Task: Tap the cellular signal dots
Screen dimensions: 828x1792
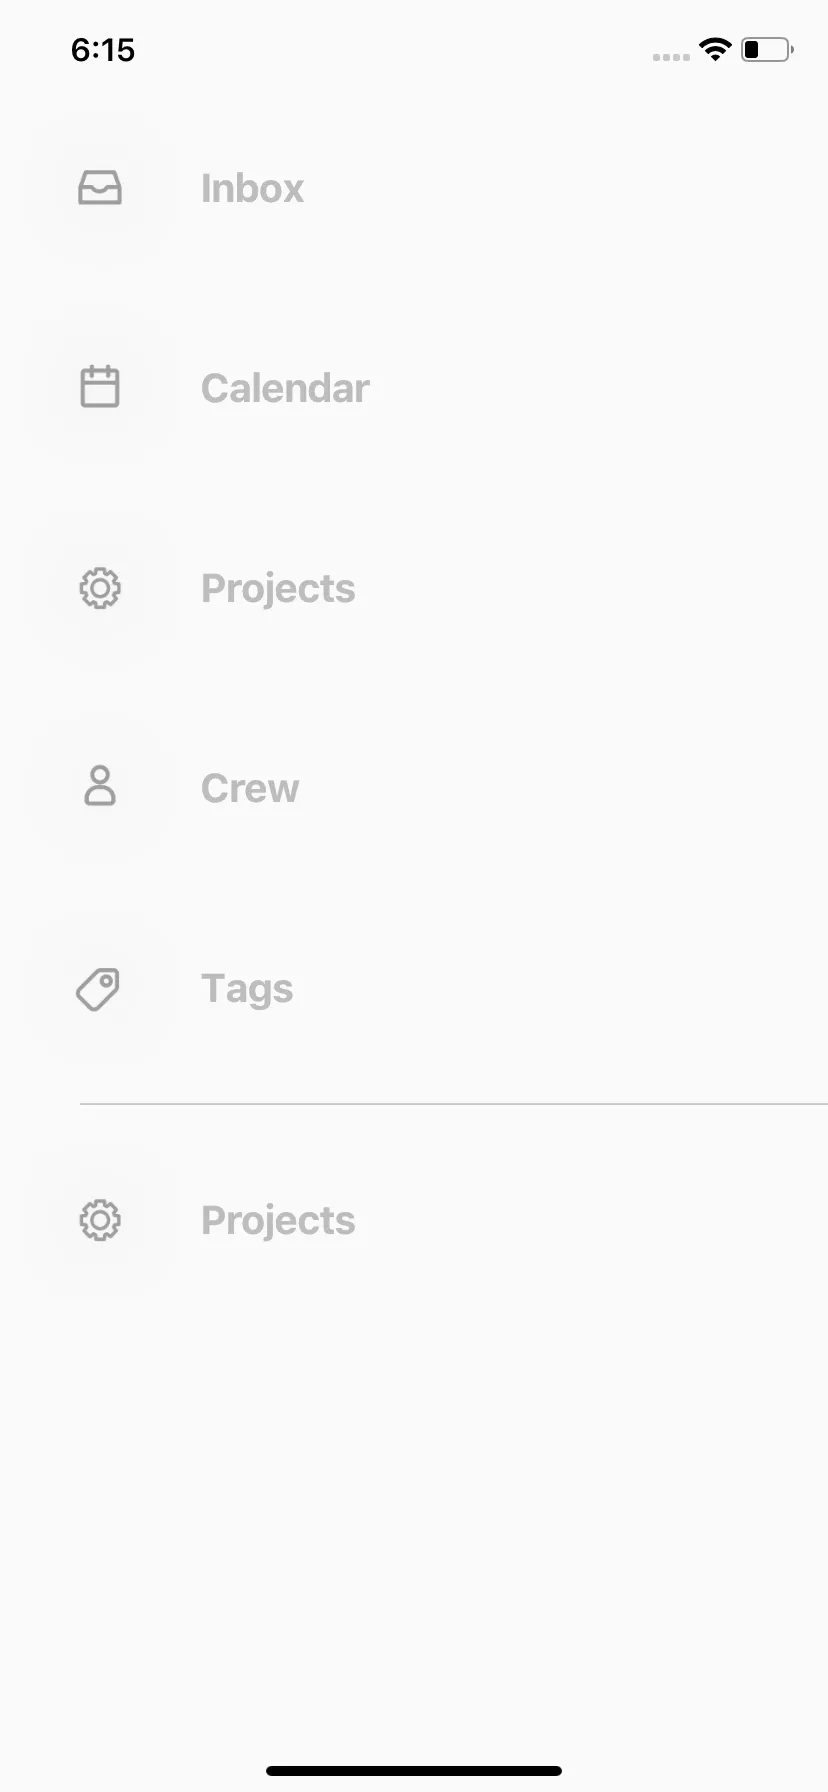Action: 671,57
